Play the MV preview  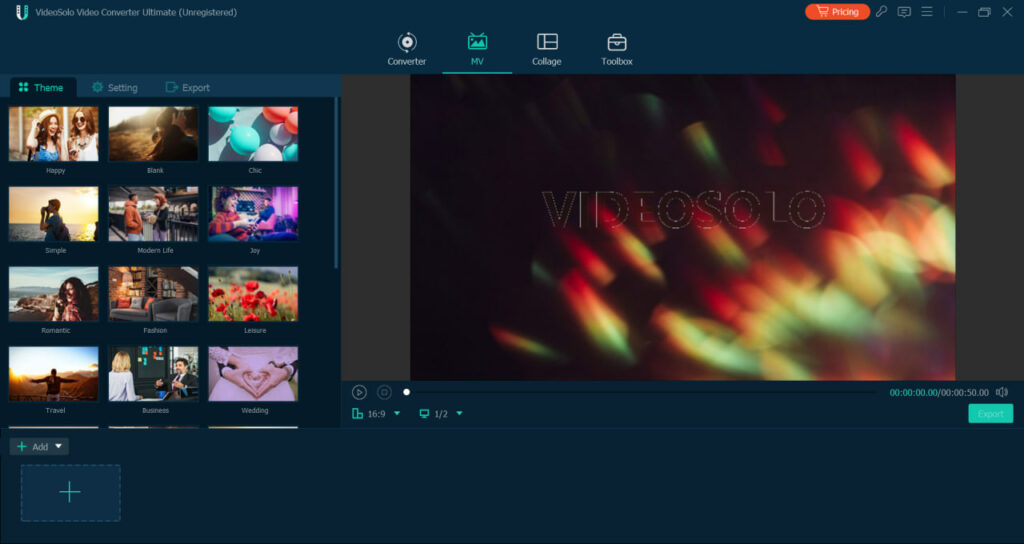coord(359,392)
